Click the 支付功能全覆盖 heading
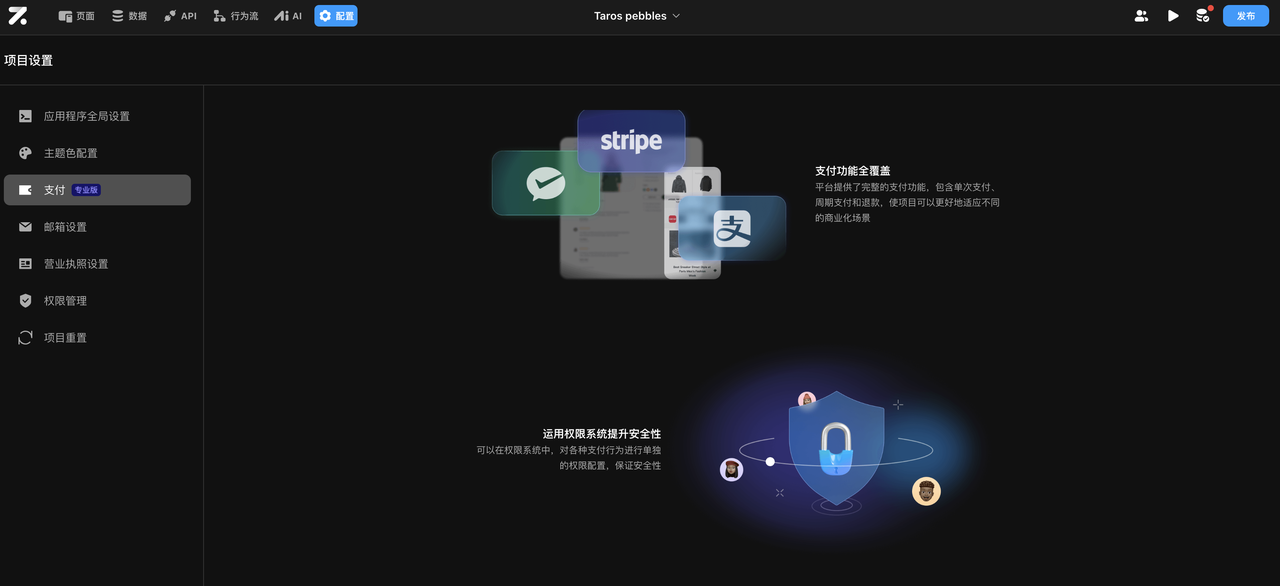The height and width of the screenshot is (586, 1280). coord(853,171)
